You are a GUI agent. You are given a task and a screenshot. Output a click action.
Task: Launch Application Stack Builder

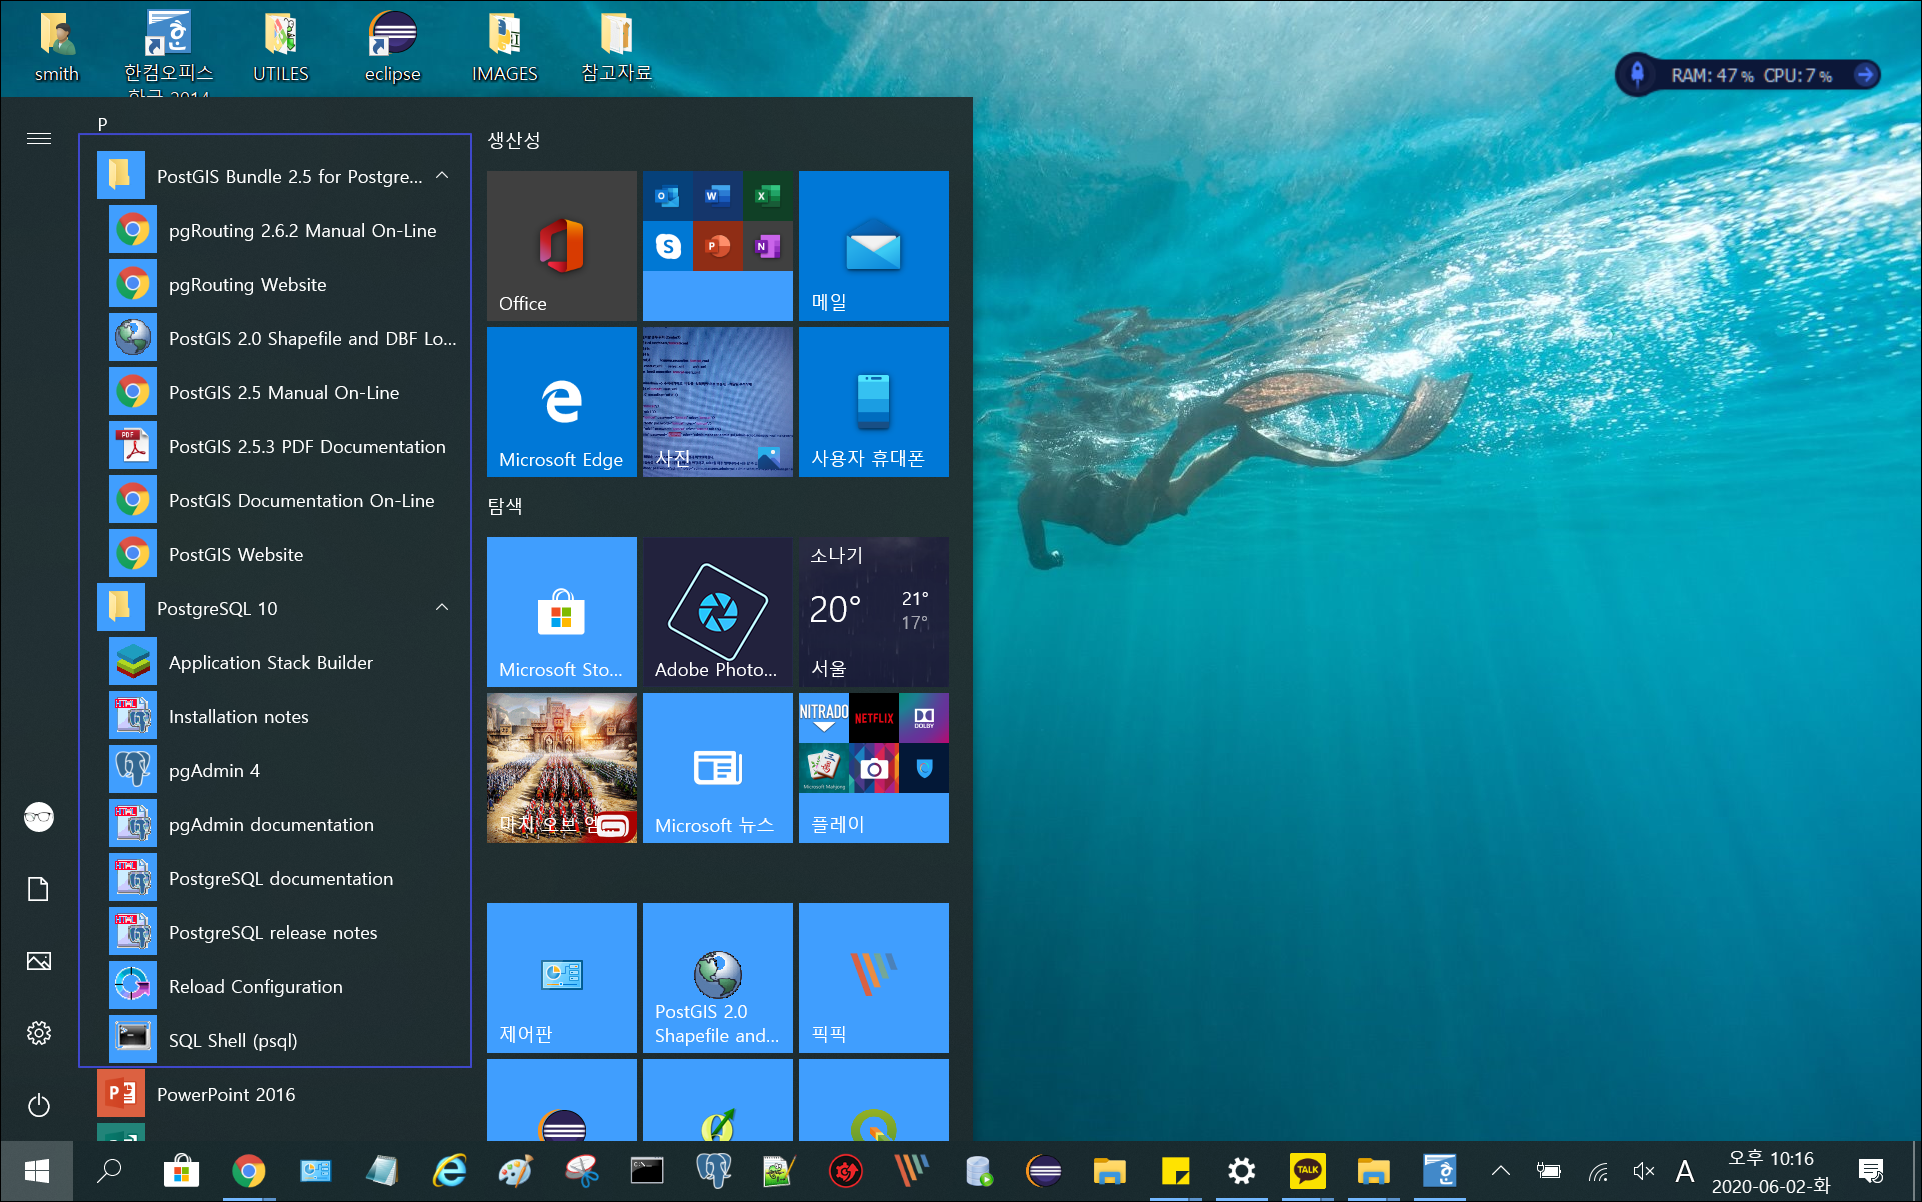(275, 663)
